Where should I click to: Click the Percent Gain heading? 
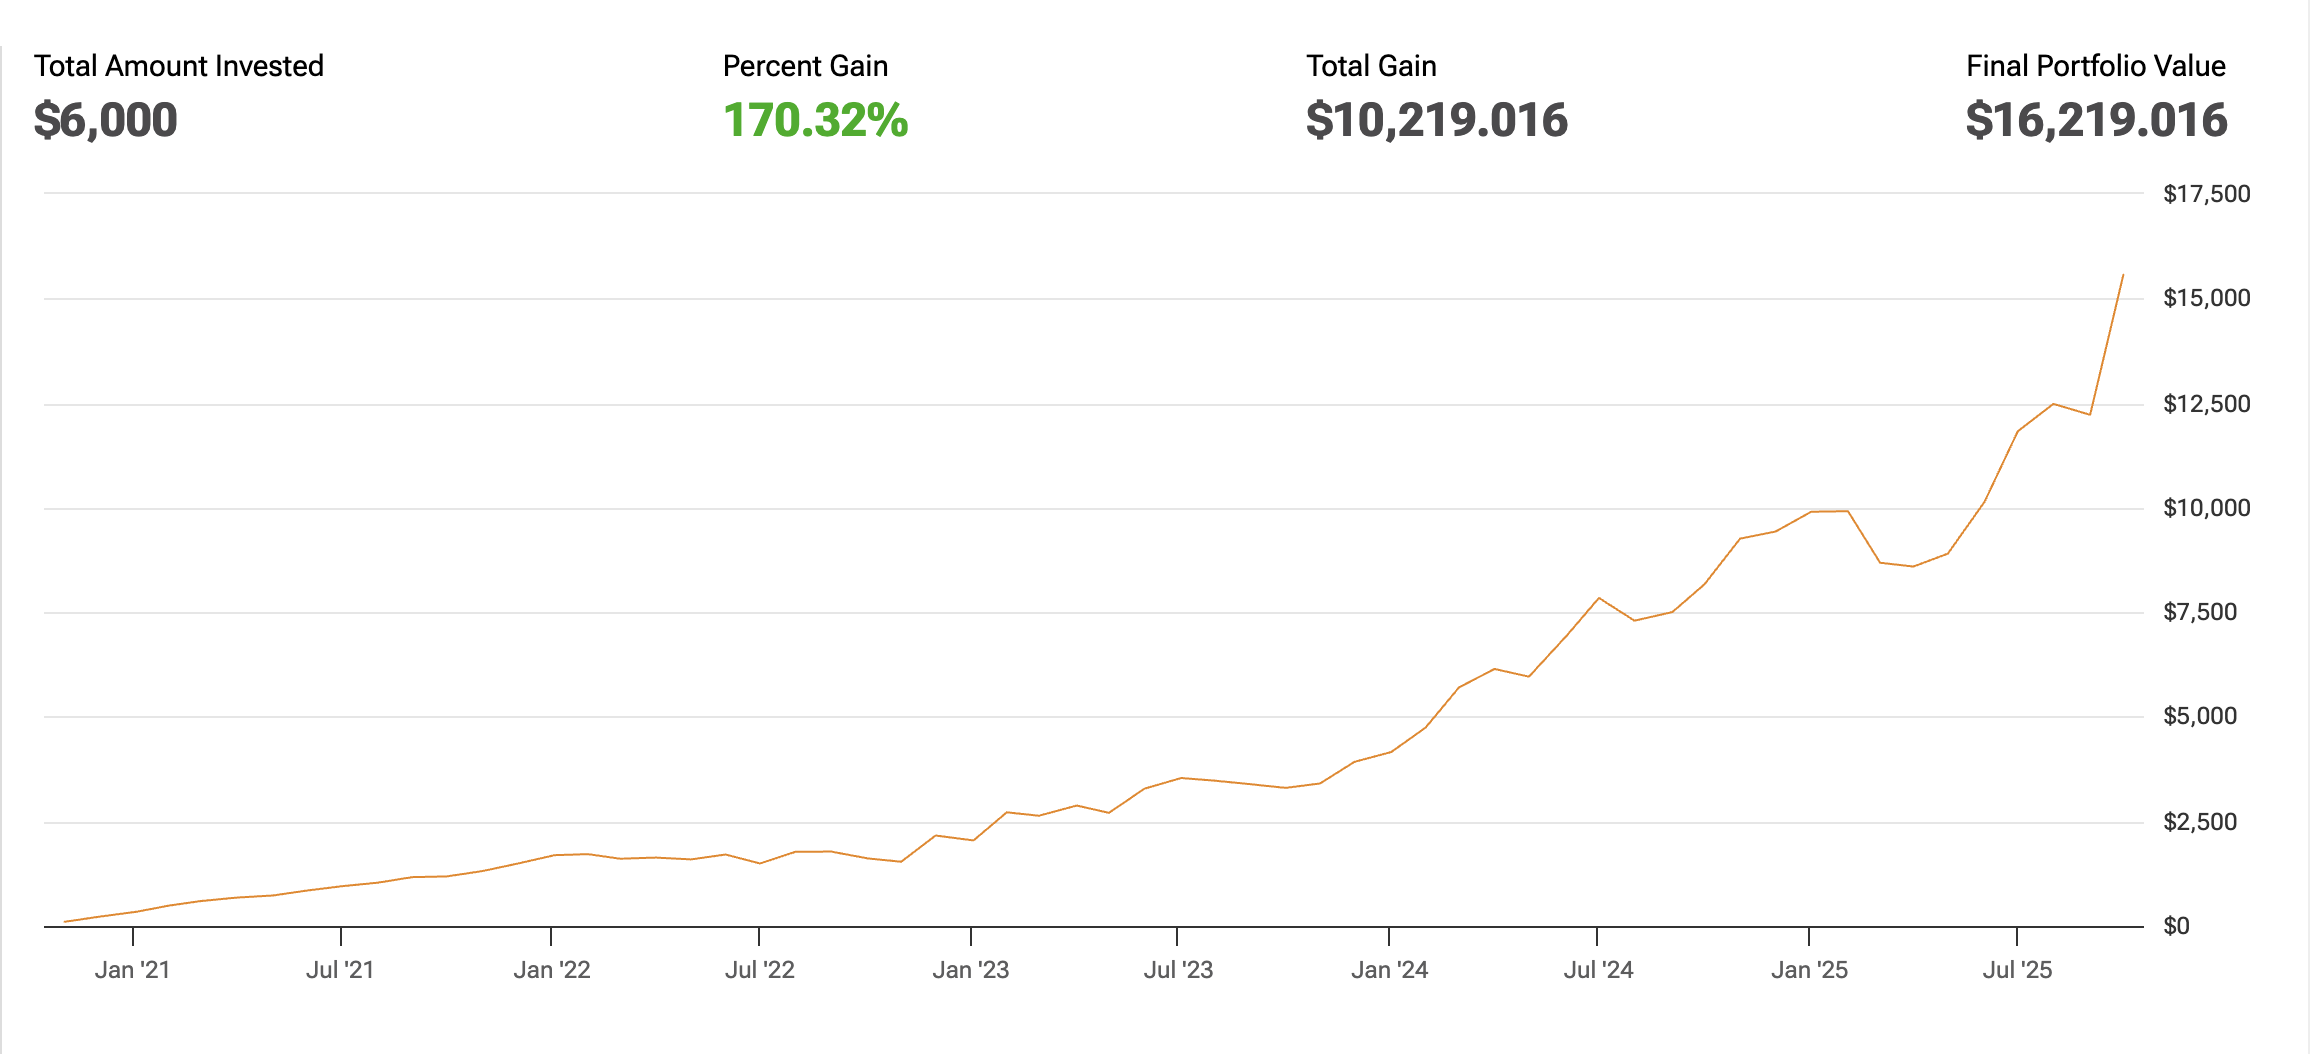(805, 66)
